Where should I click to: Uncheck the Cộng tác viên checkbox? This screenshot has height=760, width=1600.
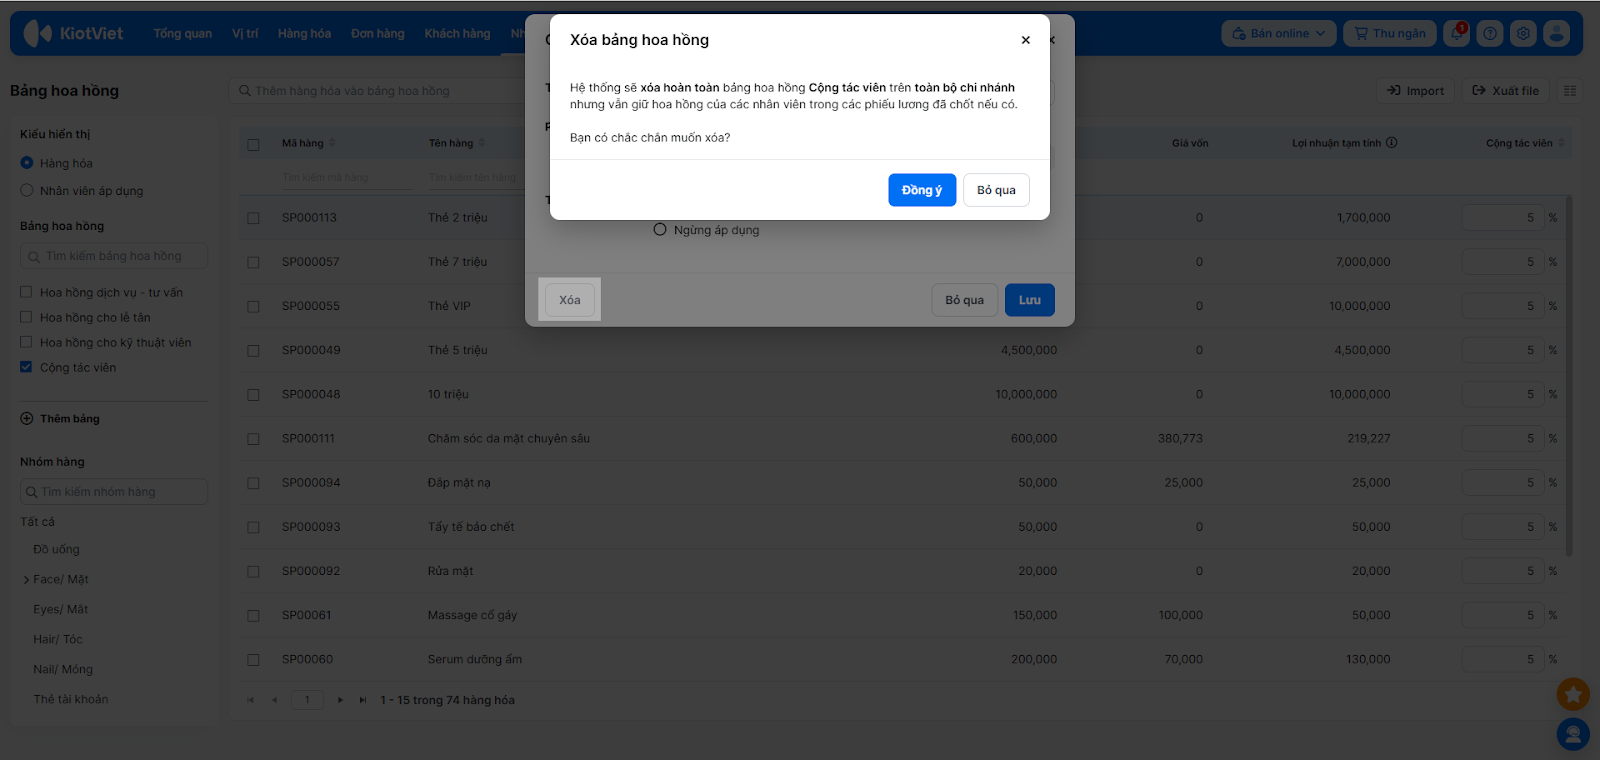[27, 368]
